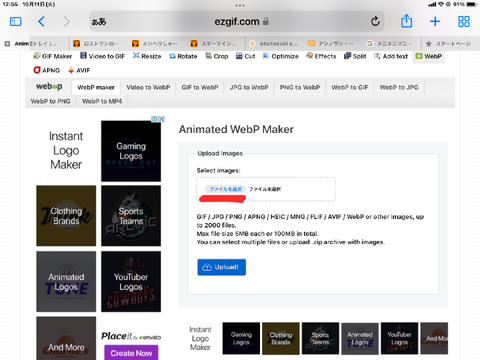Viewport: 480px width, 360px height.
Task: Click Clothing Brands tile in bottom banner
Action: 281,338
